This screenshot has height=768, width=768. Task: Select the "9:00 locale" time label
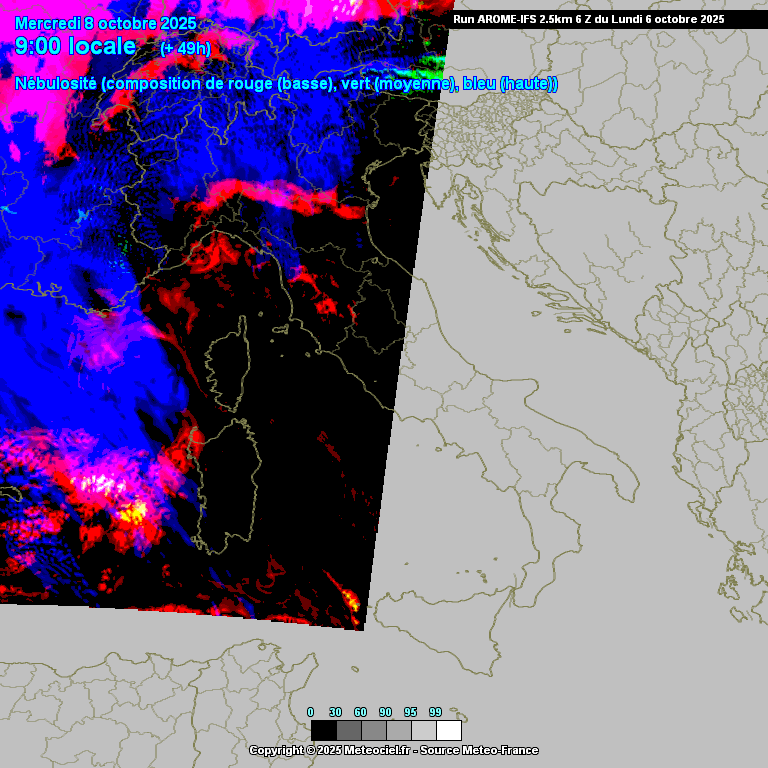pos(76,47)
